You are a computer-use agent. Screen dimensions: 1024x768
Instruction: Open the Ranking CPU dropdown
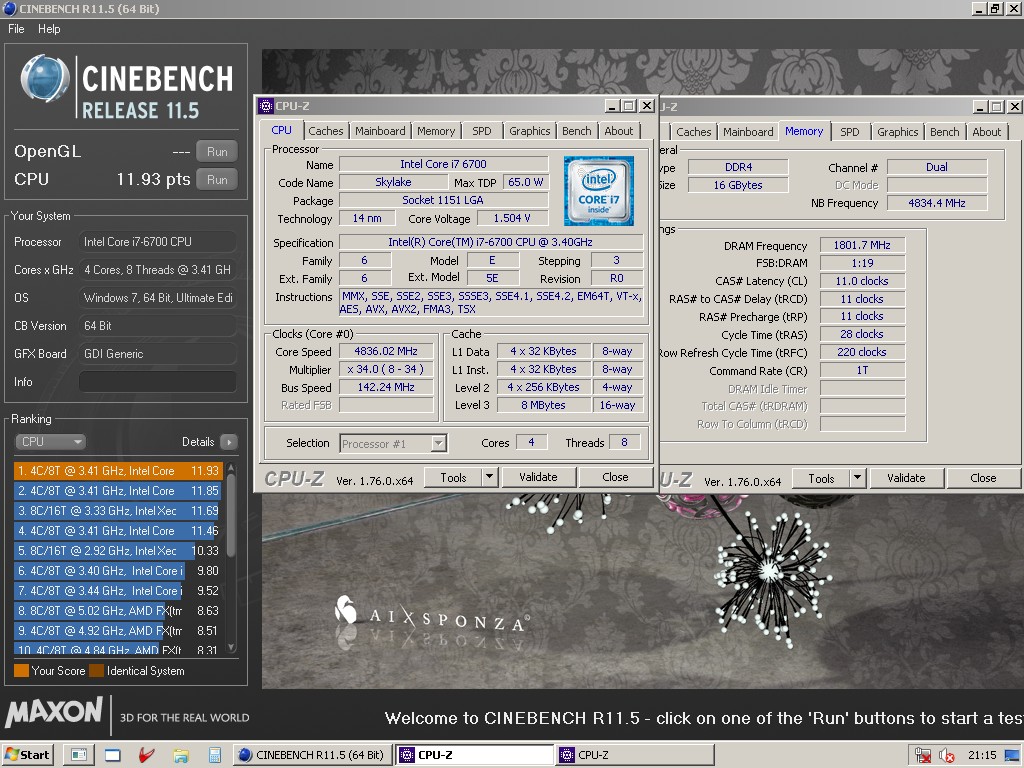(x=50, y=442)
